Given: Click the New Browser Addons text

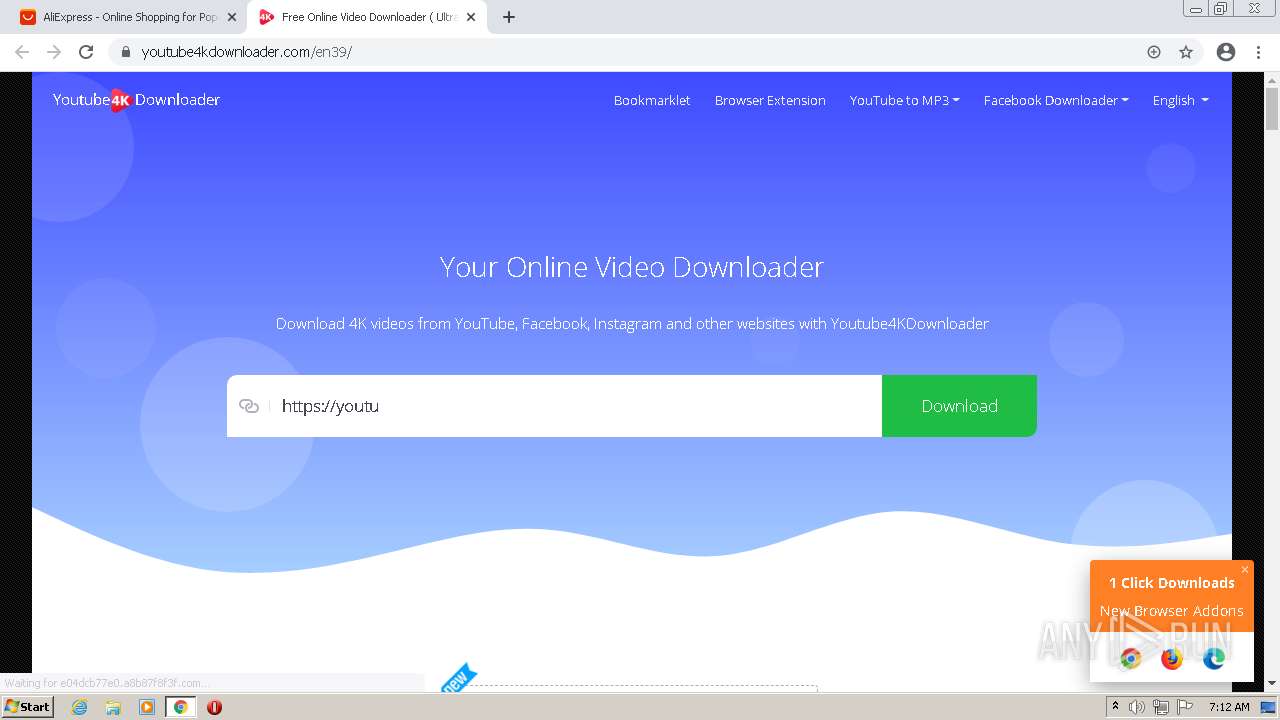Looking at the screenshot, I should [x=1172, y=611].
